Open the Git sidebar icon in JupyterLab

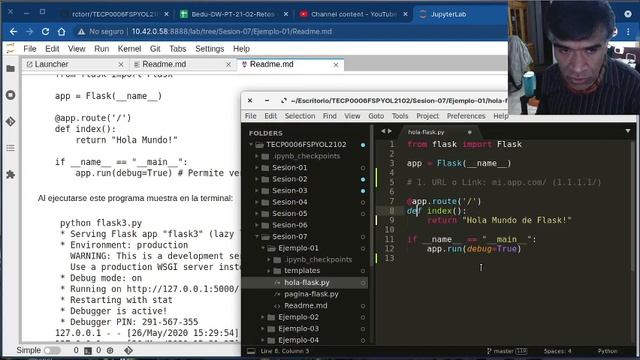coord(11,122)
